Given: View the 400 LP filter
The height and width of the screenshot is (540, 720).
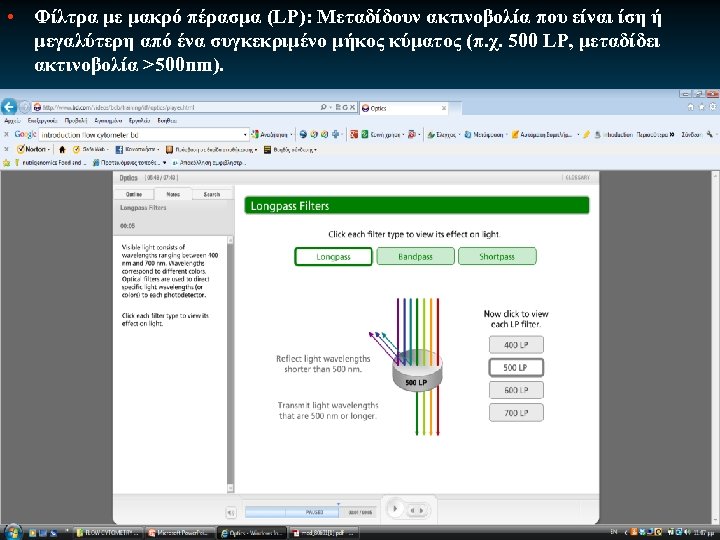Looking at the screenshot, I should (x=516, y=345).
